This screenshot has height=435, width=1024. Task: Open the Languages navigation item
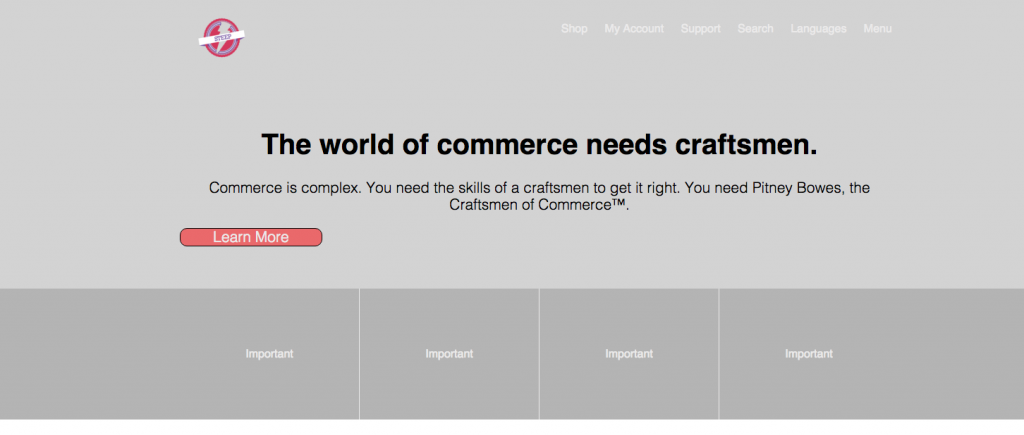[818, 29]
